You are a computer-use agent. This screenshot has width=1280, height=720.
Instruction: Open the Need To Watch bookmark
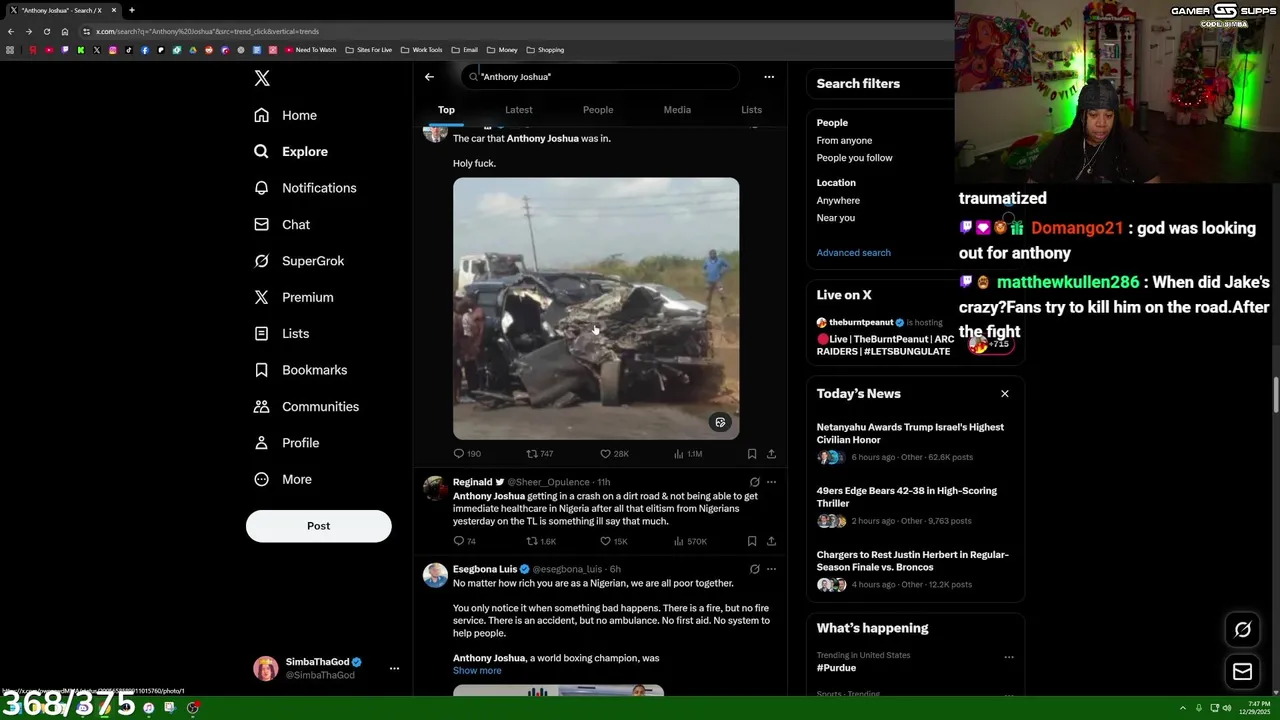[x=311, y=50]
